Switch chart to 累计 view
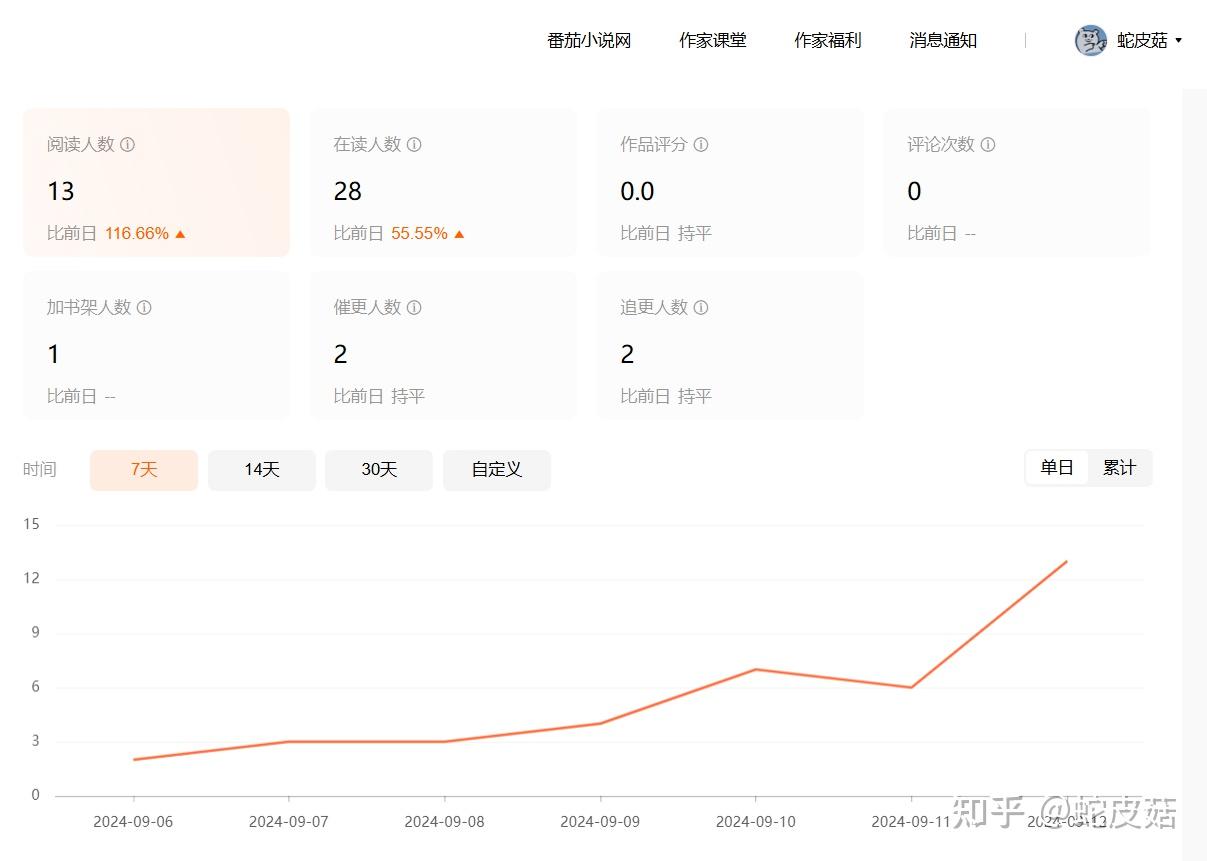The image size is (1207, 861). tap(1119, 468)
